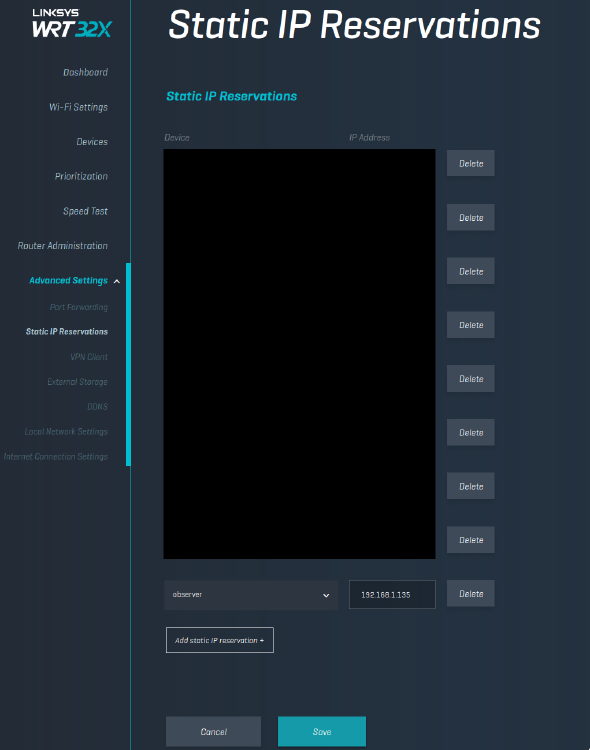
Task: Open Local Network Settings
Action: 66,431
